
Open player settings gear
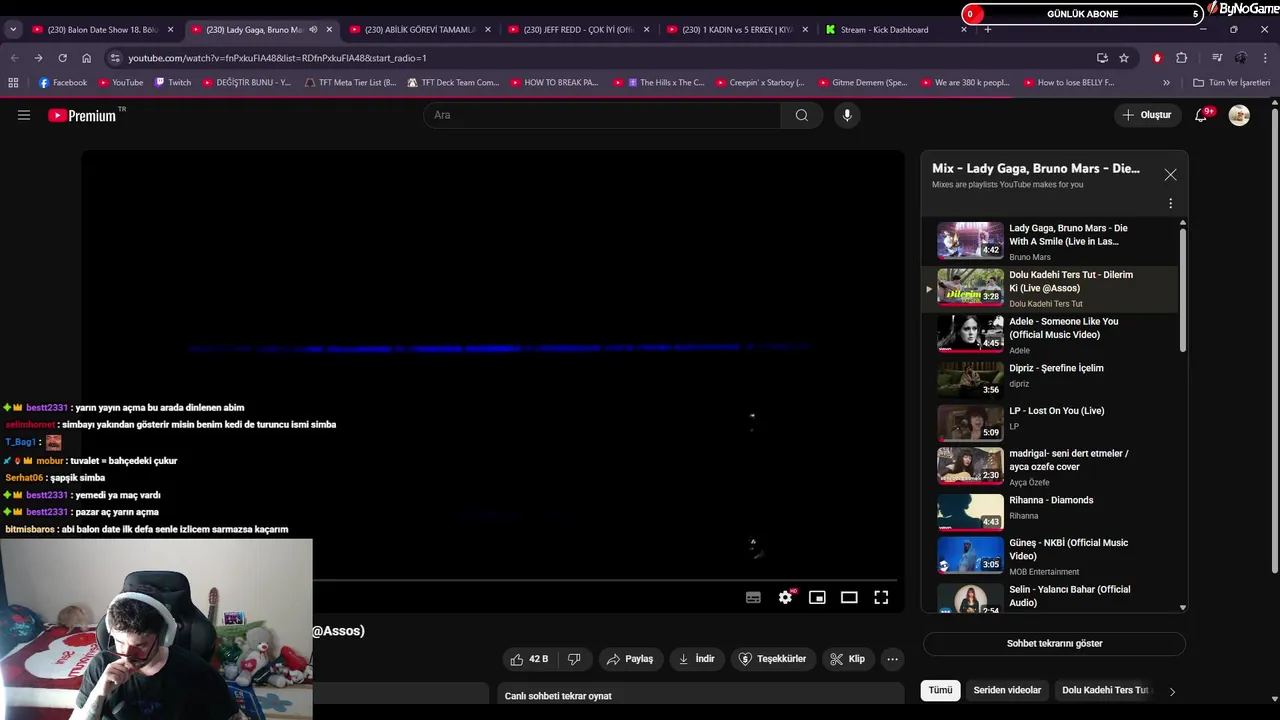click(x=786, y=597)
